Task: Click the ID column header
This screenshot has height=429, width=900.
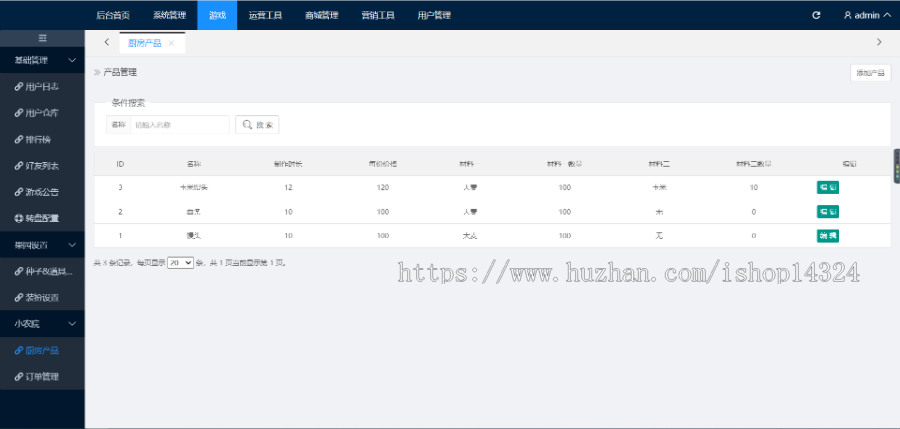Action: pos(121,164)
